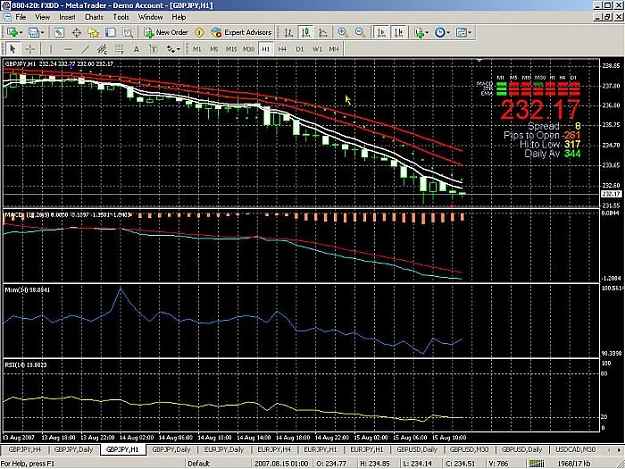
Task: Open the Insert menu
Action: coord(67,17)
